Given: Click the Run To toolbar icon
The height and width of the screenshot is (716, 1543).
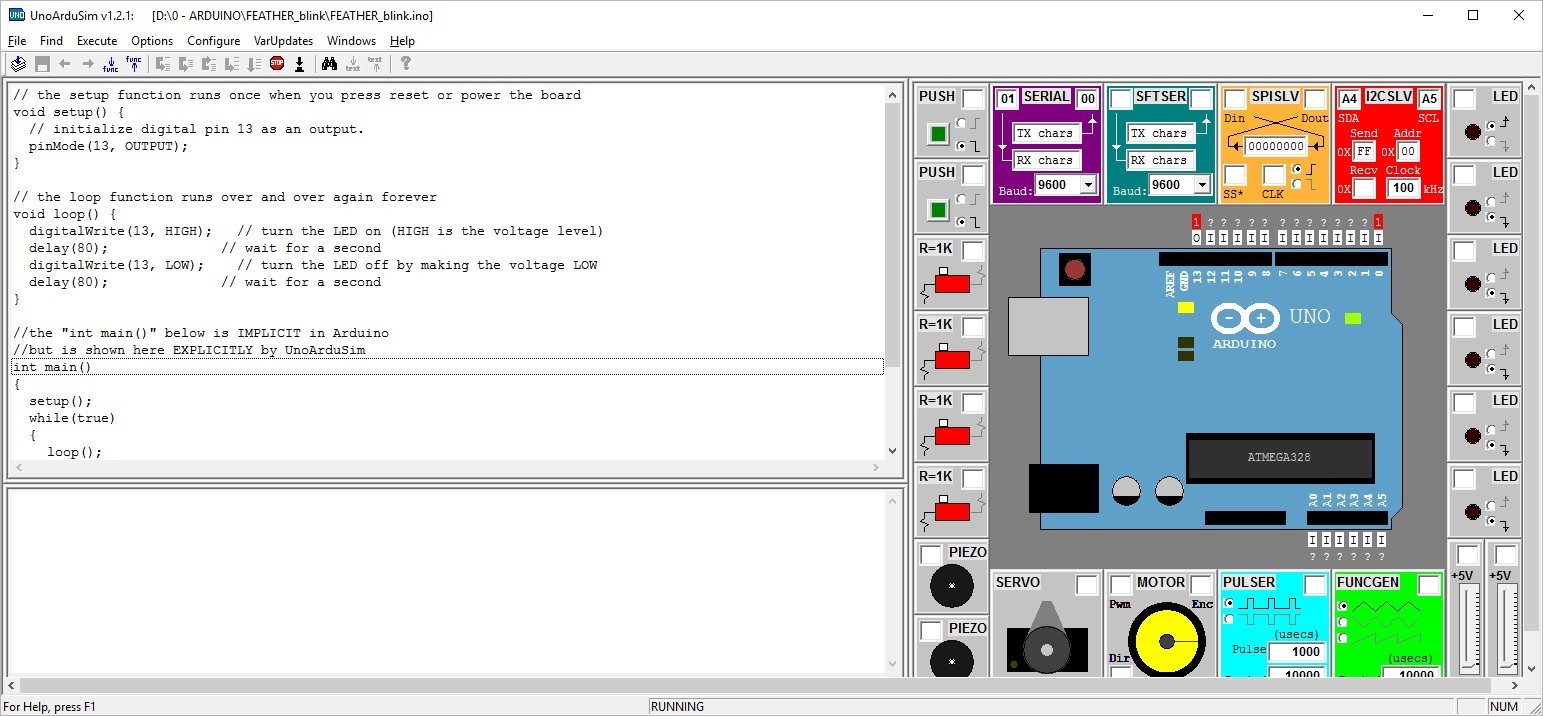Looking at the screenshot, I should pos(232,64).
